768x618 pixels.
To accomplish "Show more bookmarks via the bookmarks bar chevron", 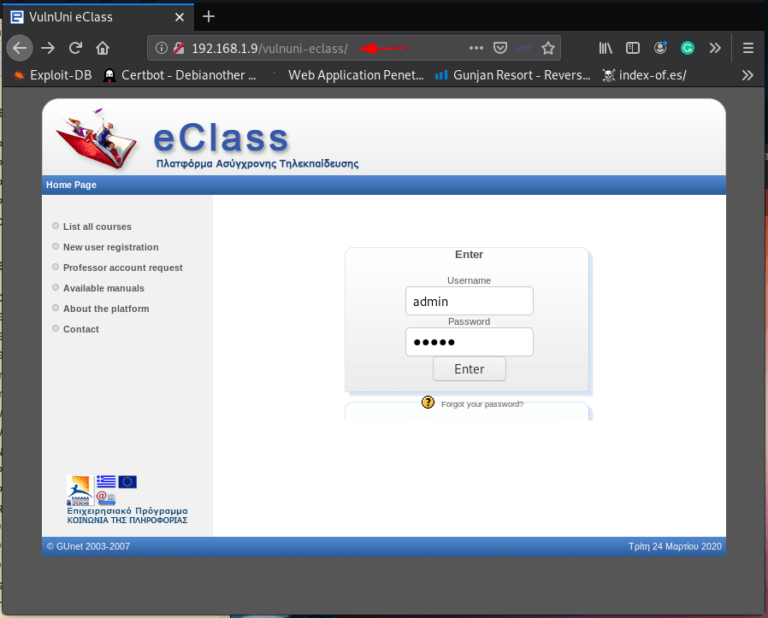I will [747, 75].
